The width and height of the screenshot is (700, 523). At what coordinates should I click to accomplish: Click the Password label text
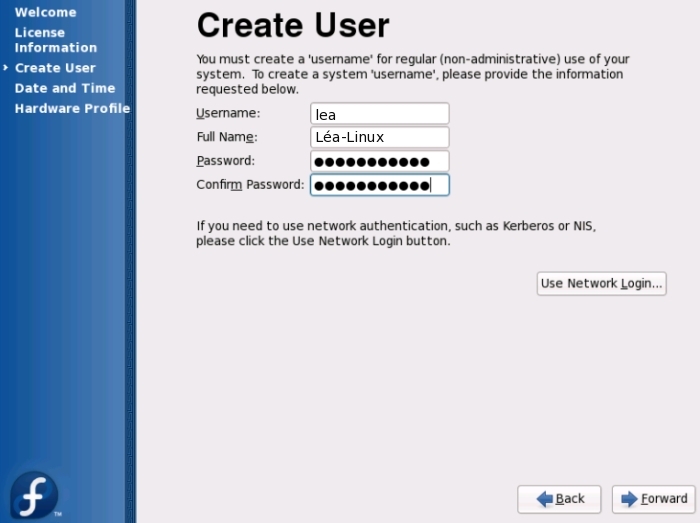click(x=226, y=161)
